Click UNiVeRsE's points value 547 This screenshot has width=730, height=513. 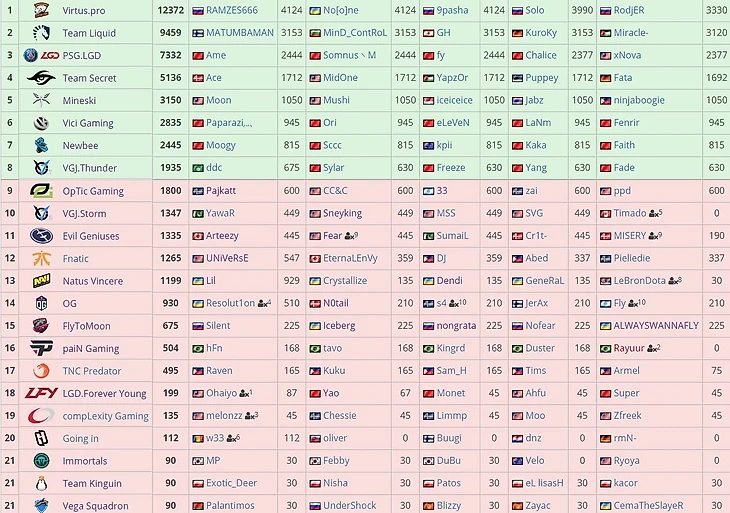[291, 258]
